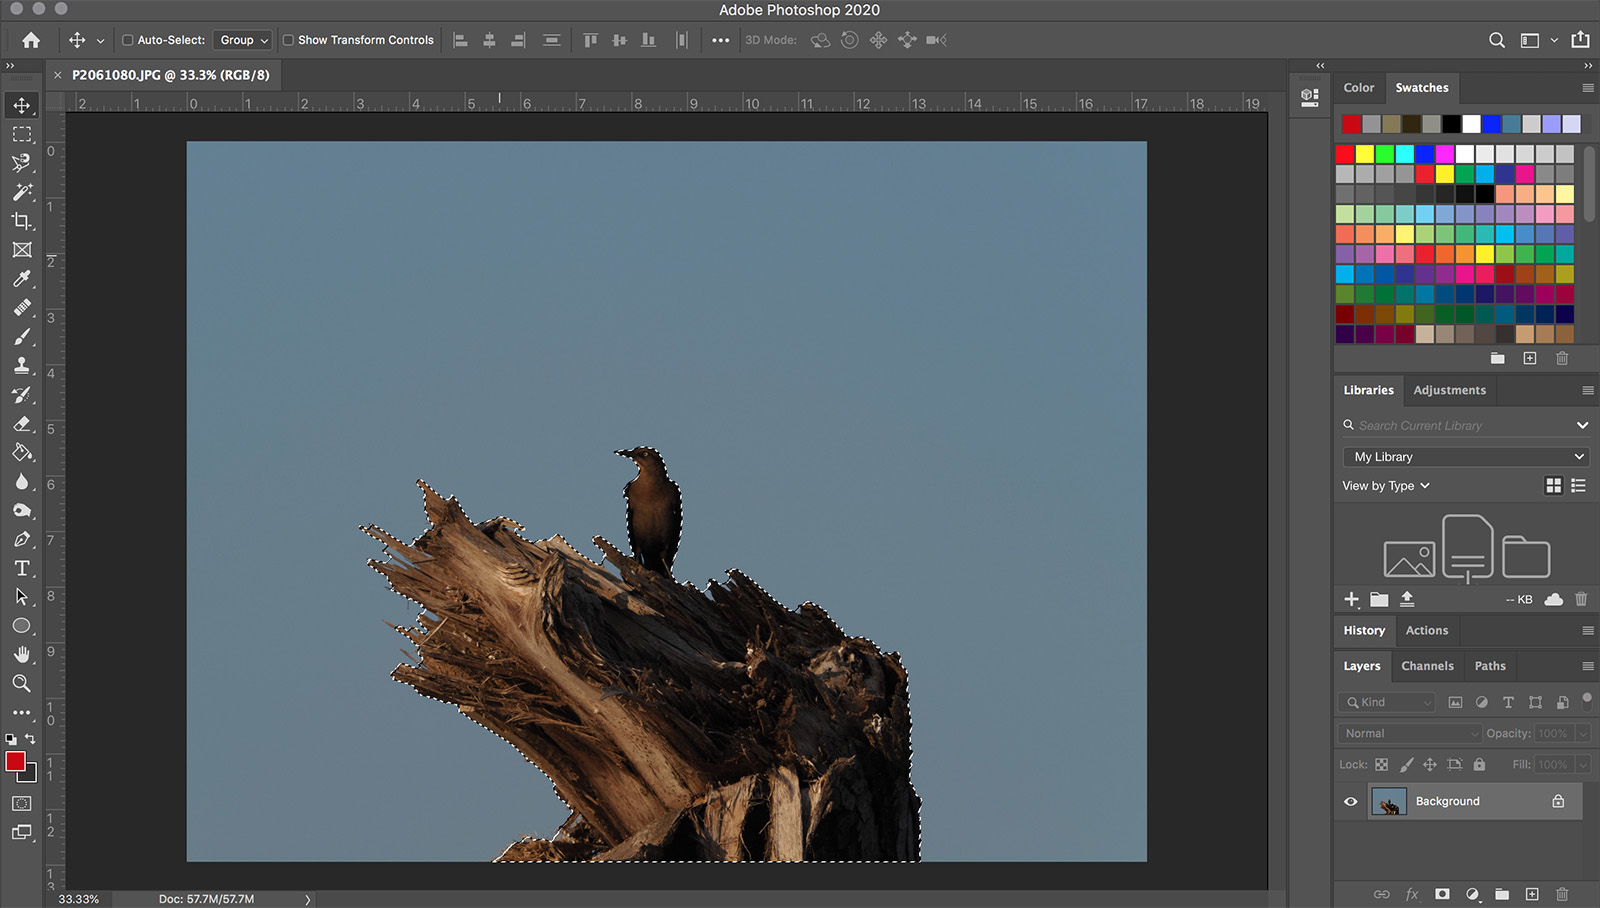Create a new layer in the Layers panel
Image resolution: width=1600 pixels, height=908 pixels.
click(1531, 895)
